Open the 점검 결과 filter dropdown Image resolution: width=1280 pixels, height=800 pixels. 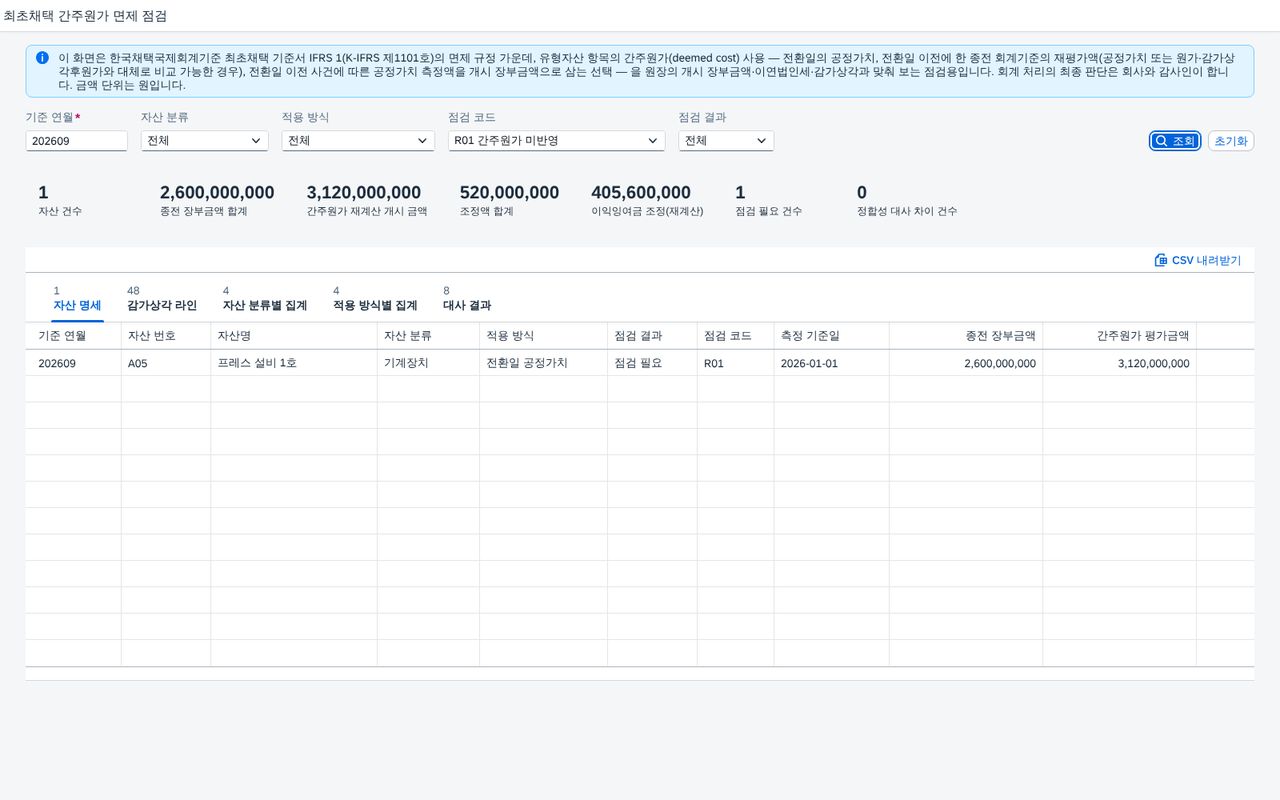(x=726, y=141)
